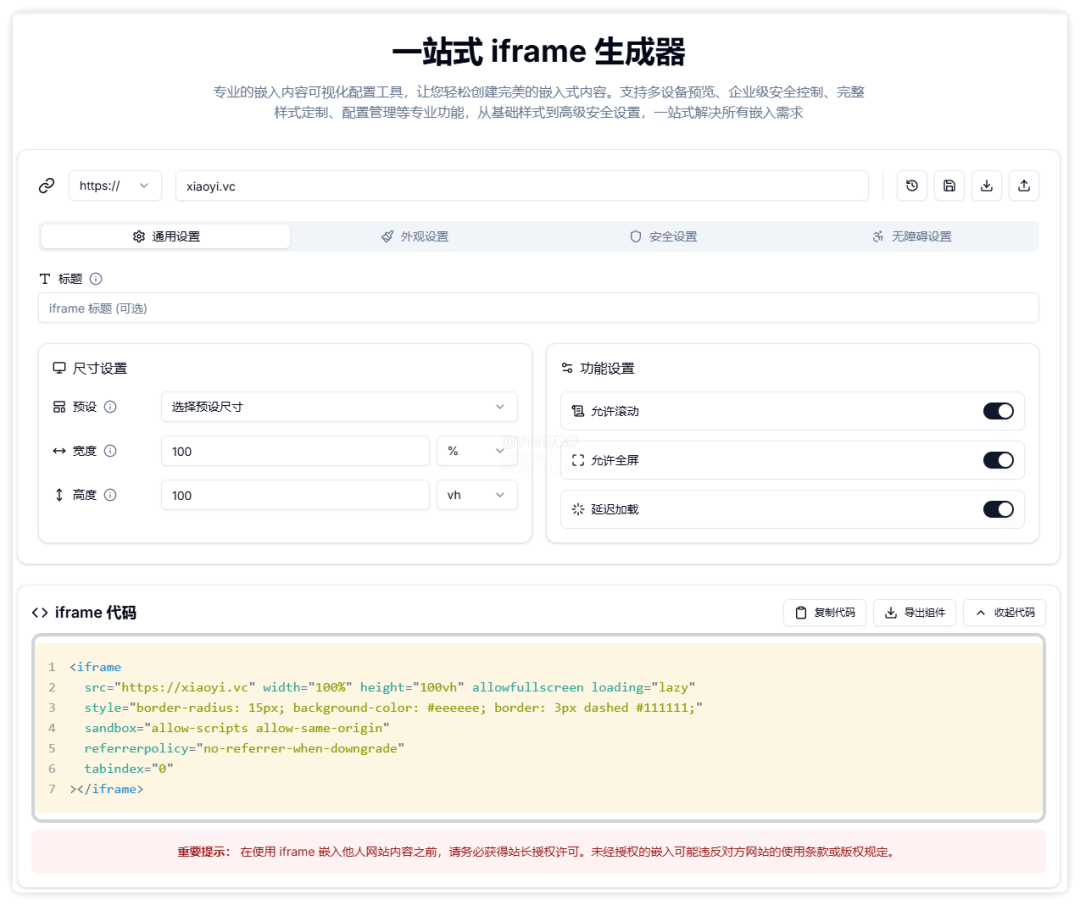Viewport: 1080px width, 905px height.
Task: Switch to the 无障碍设置 tab
Action: [x=912, y=237]
